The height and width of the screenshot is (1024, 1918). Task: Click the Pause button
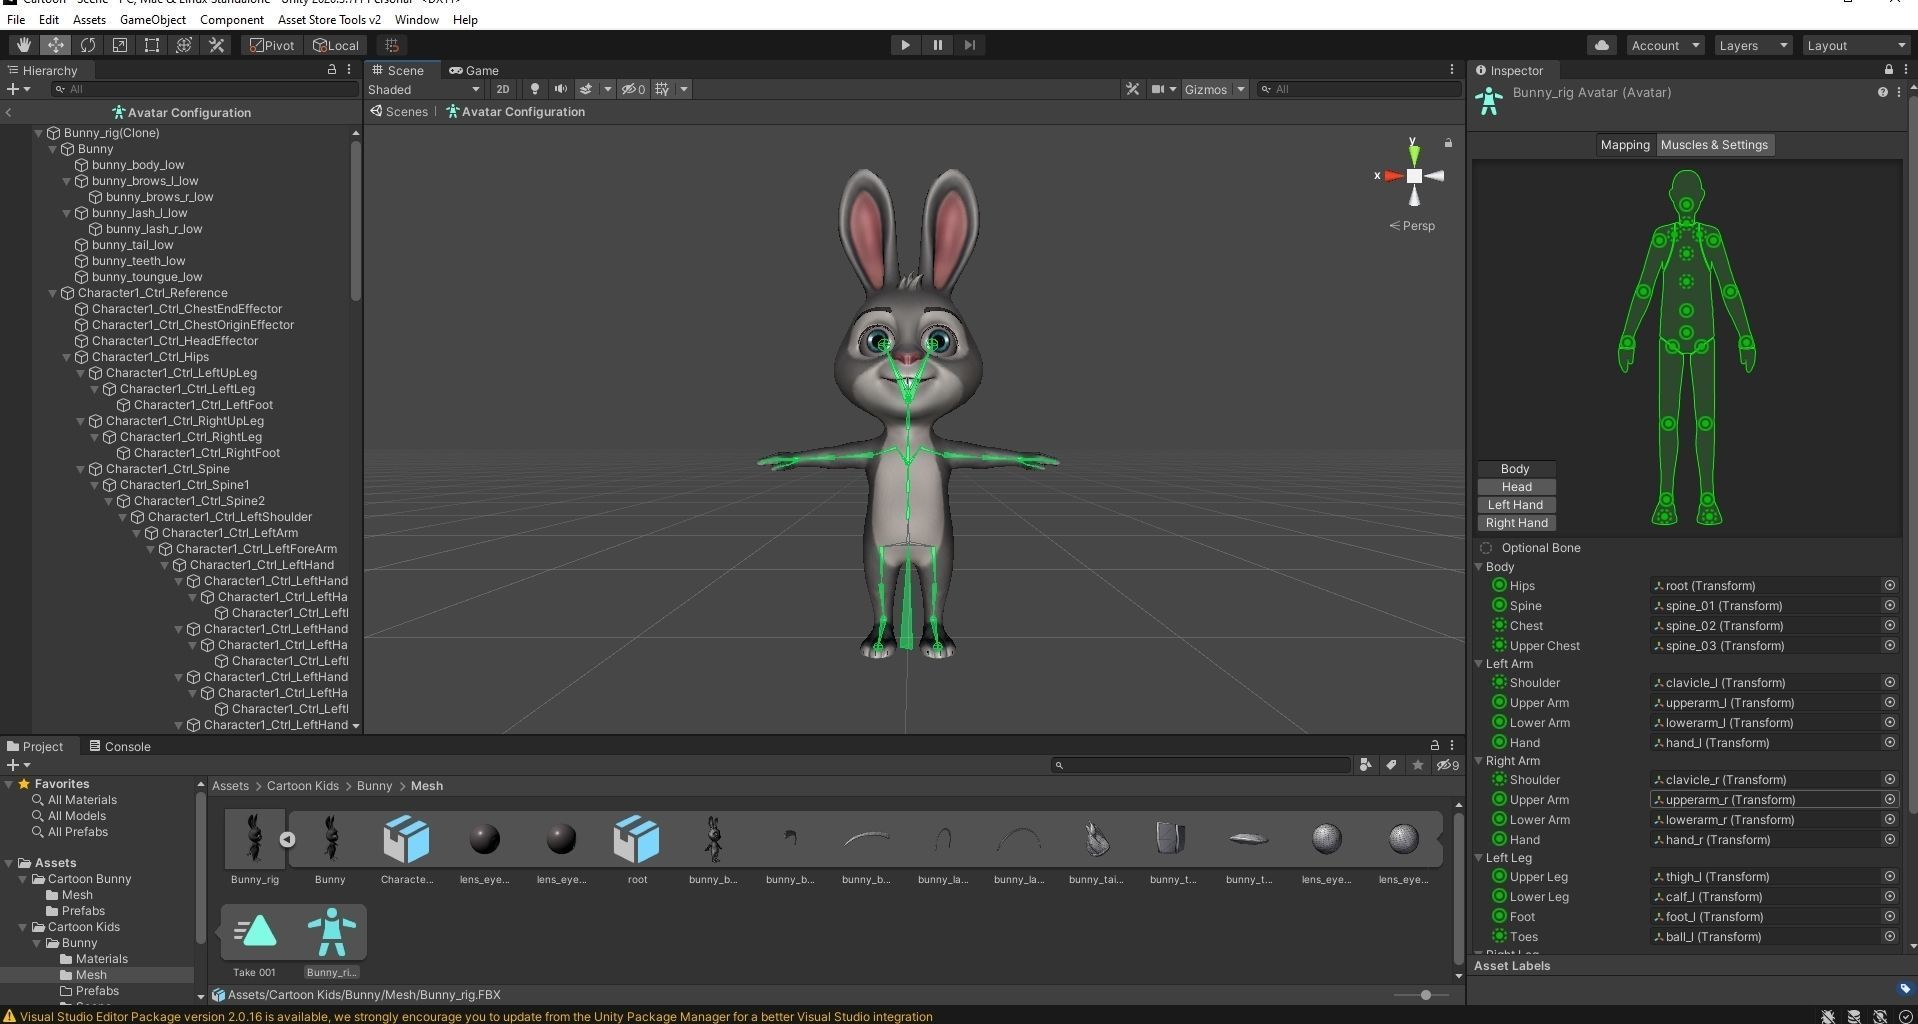pos(937,45)
